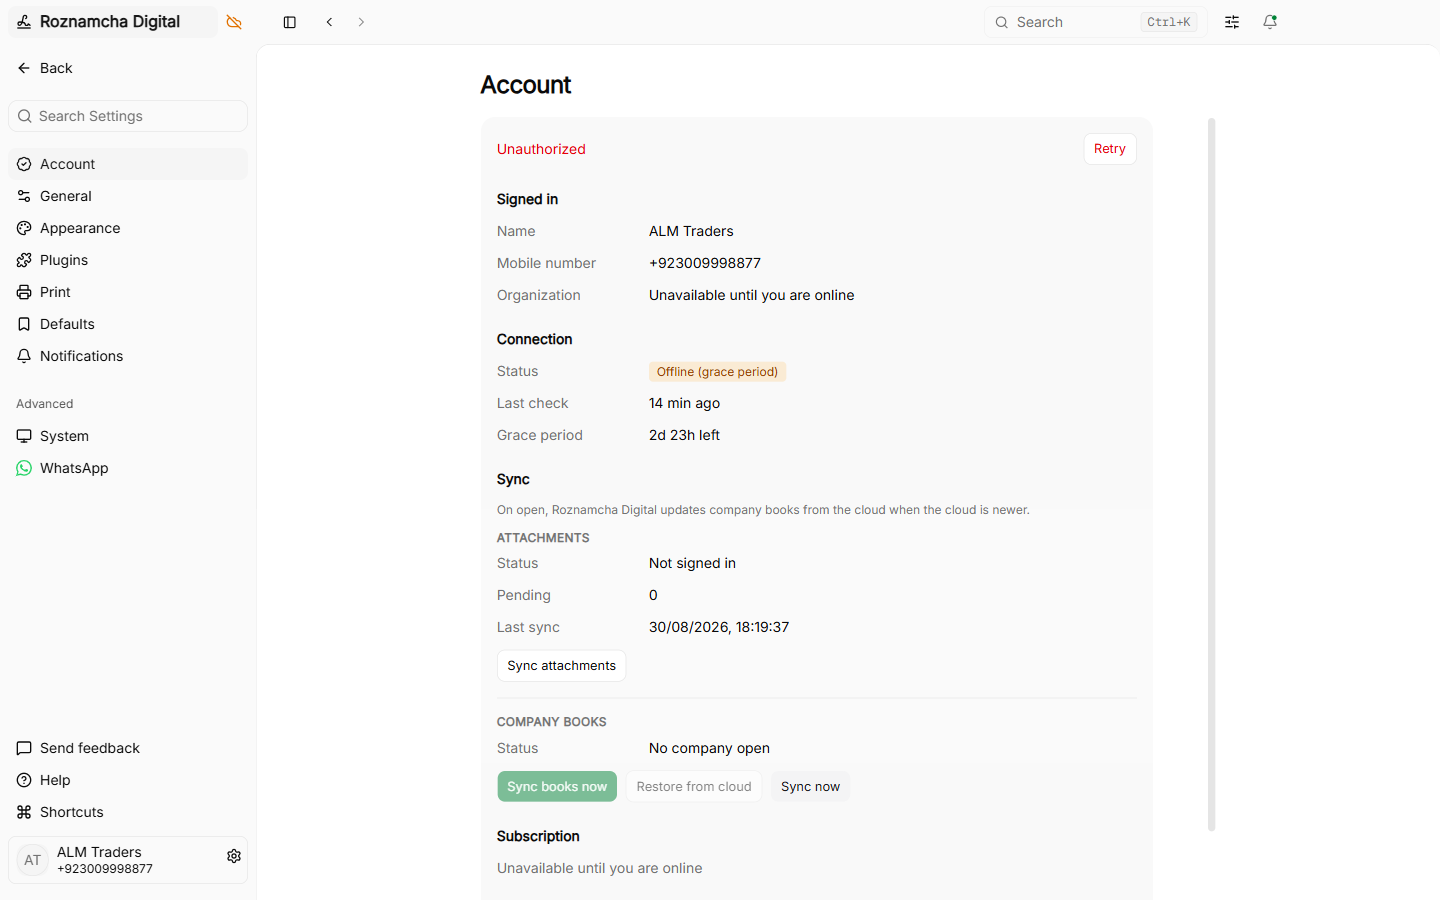Open the Print settings page
Screen dimensions: 1440x900
click(128, 292)
